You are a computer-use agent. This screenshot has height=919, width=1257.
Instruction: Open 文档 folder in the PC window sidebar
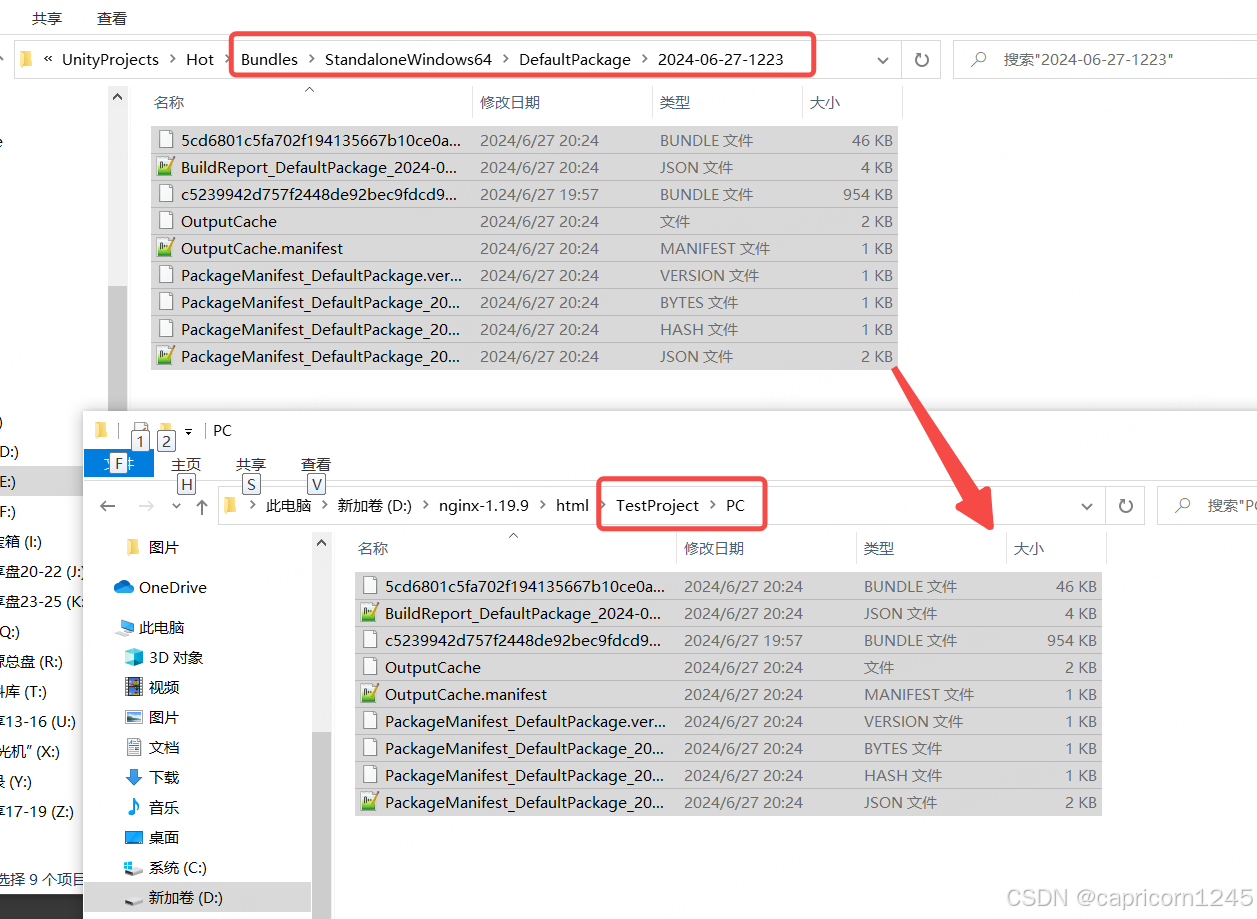point(164,747)
